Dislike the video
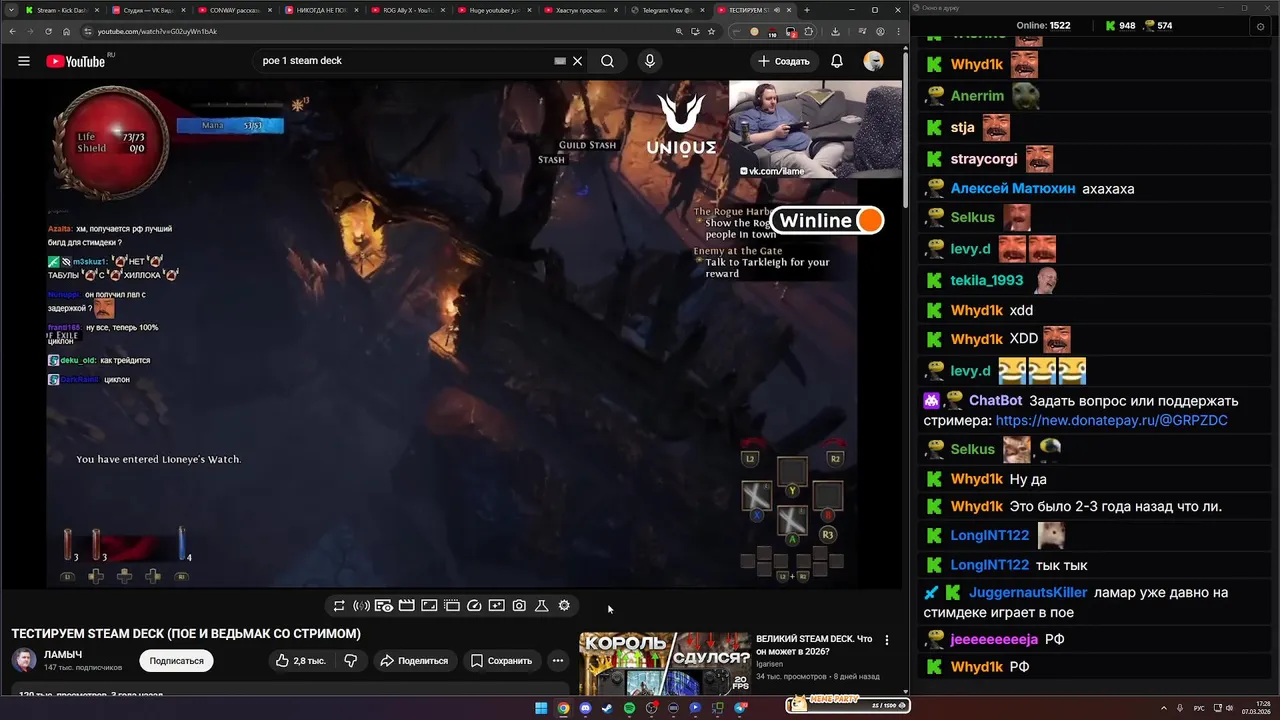 point(351,660)
